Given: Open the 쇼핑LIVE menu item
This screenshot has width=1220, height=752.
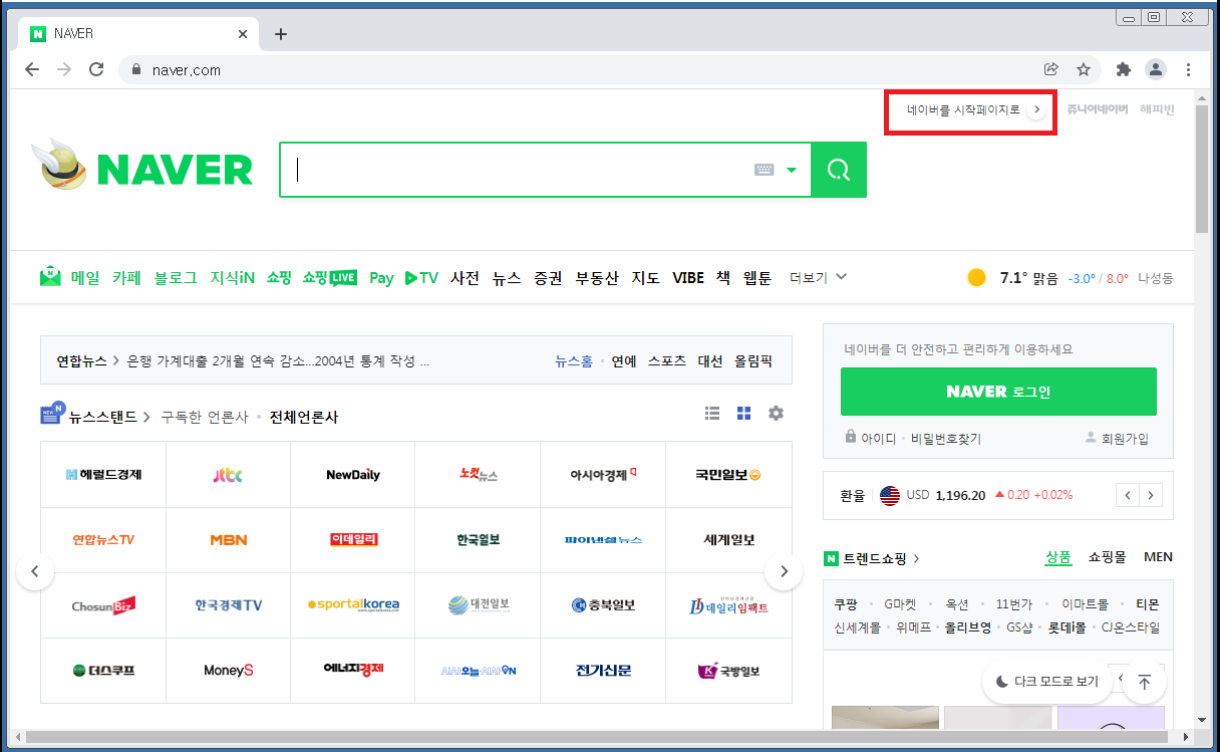Looking at the screenshot, I should point(330,278).
